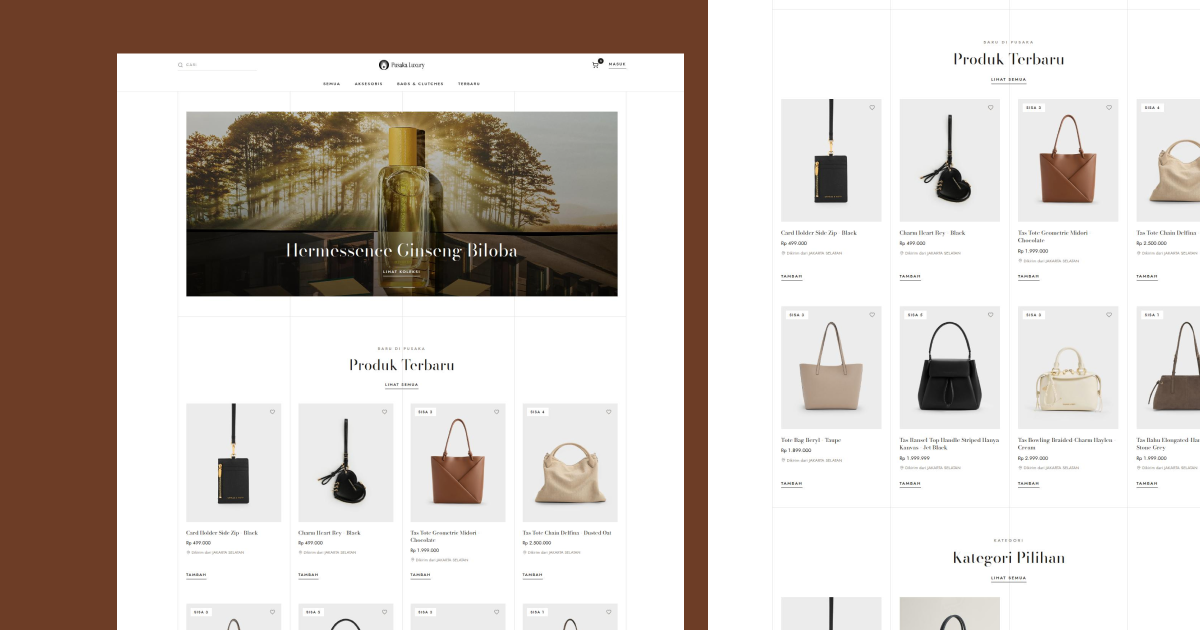Favorite Tas Tote Geometric Midori in right preview
This screenshot has width=1200, height=630.
pyautogui.click(x=1109, y=107)
